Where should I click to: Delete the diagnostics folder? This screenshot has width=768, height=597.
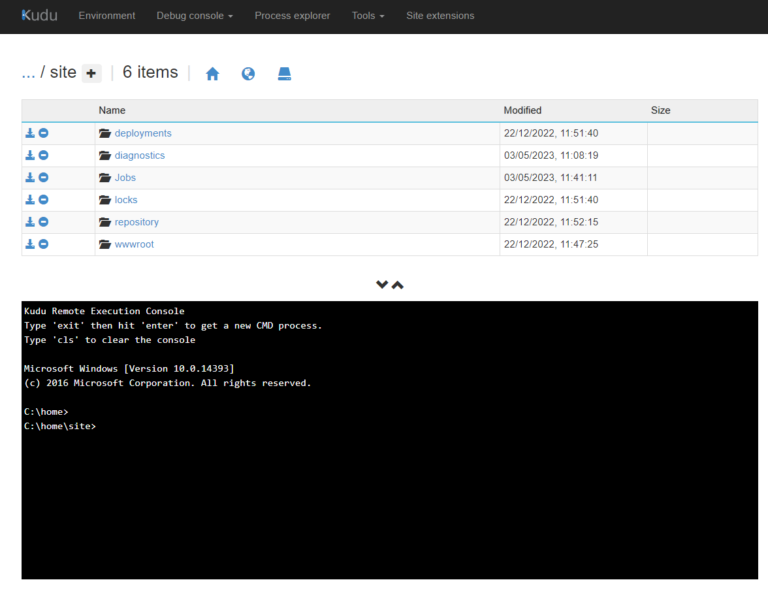tap(44, 155)
